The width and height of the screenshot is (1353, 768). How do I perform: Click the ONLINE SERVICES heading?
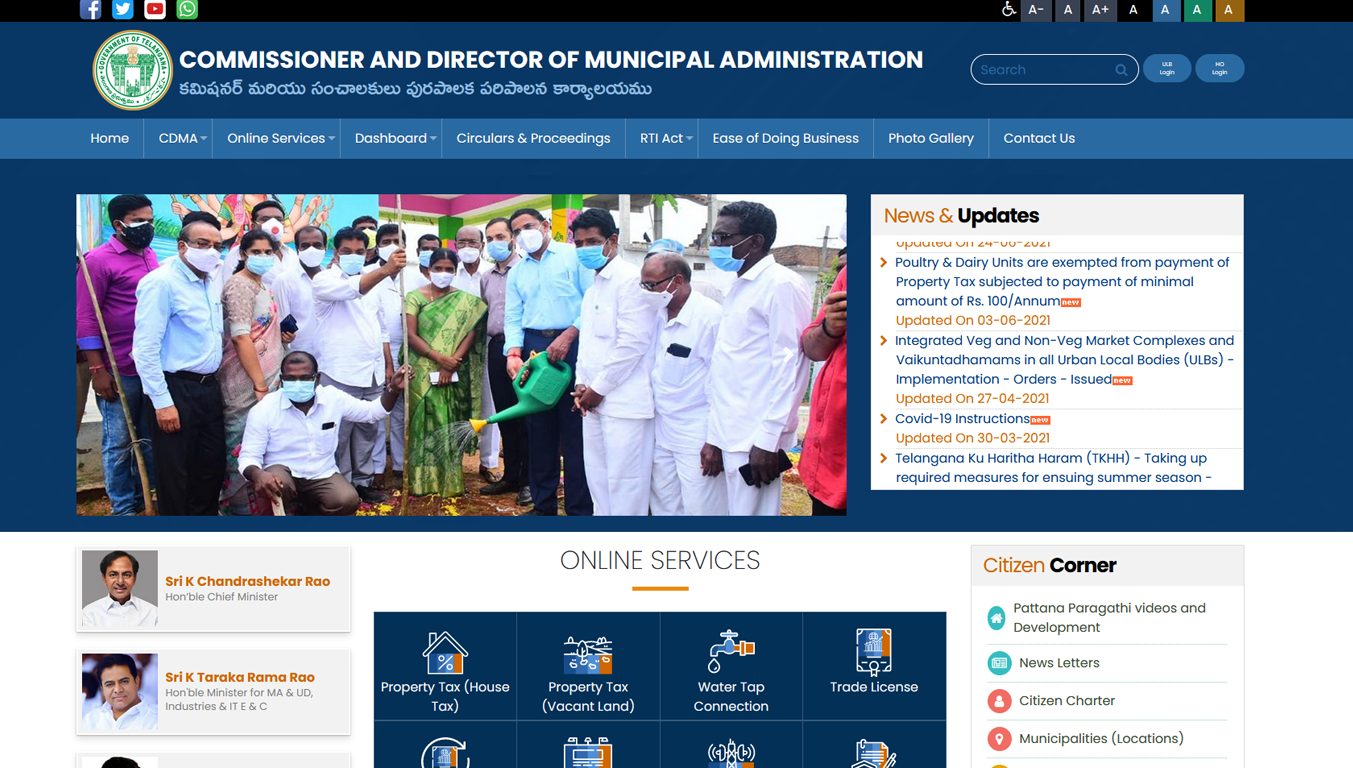pyautogui.click(x=660, y=561)
